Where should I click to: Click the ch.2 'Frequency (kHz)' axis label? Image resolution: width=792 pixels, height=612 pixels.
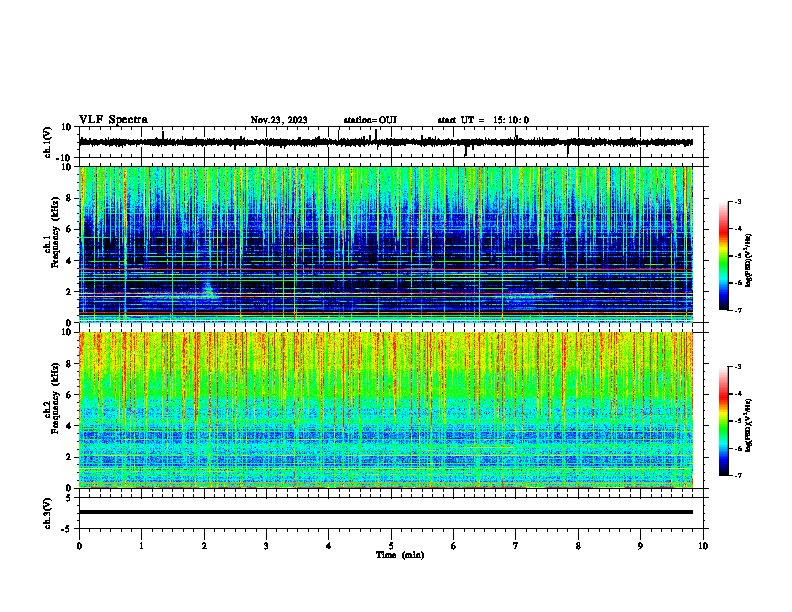pyautogui.click(x=55, y=398)
